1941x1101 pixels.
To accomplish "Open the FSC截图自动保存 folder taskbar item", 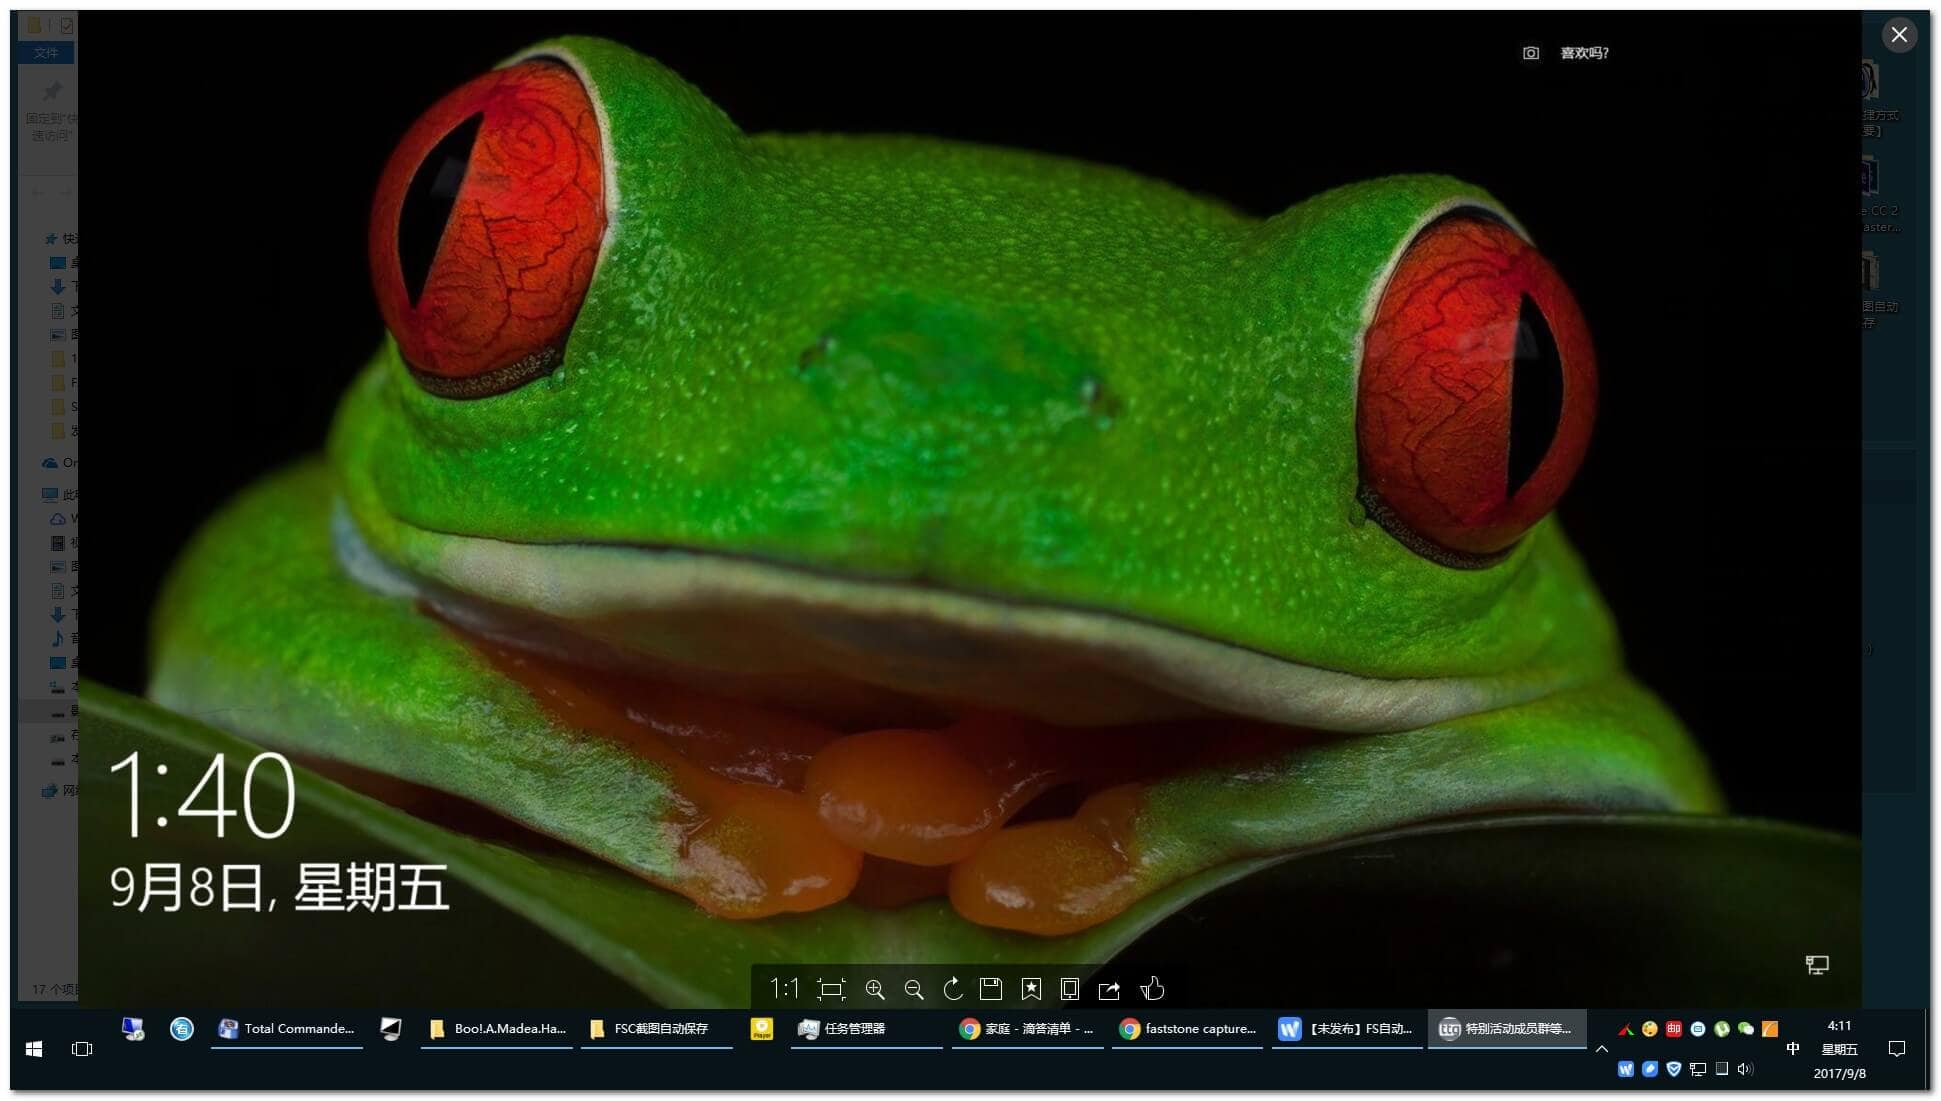I will (657, 1029).
